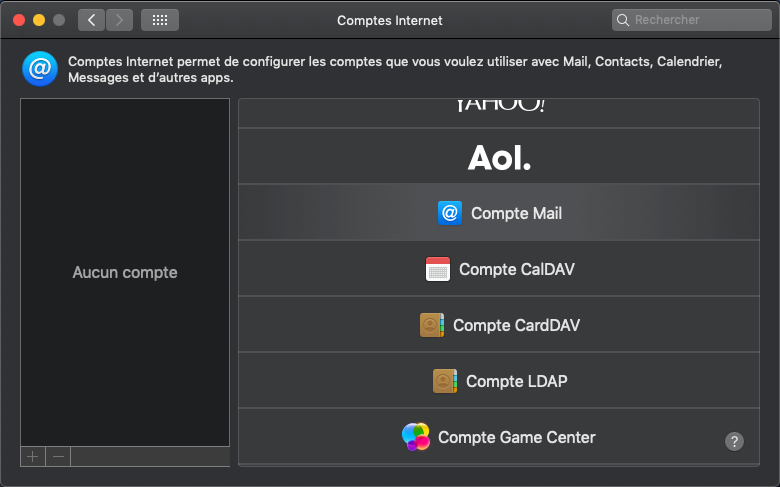Click the empty Aucun compte list

click(x=125, y=272)
